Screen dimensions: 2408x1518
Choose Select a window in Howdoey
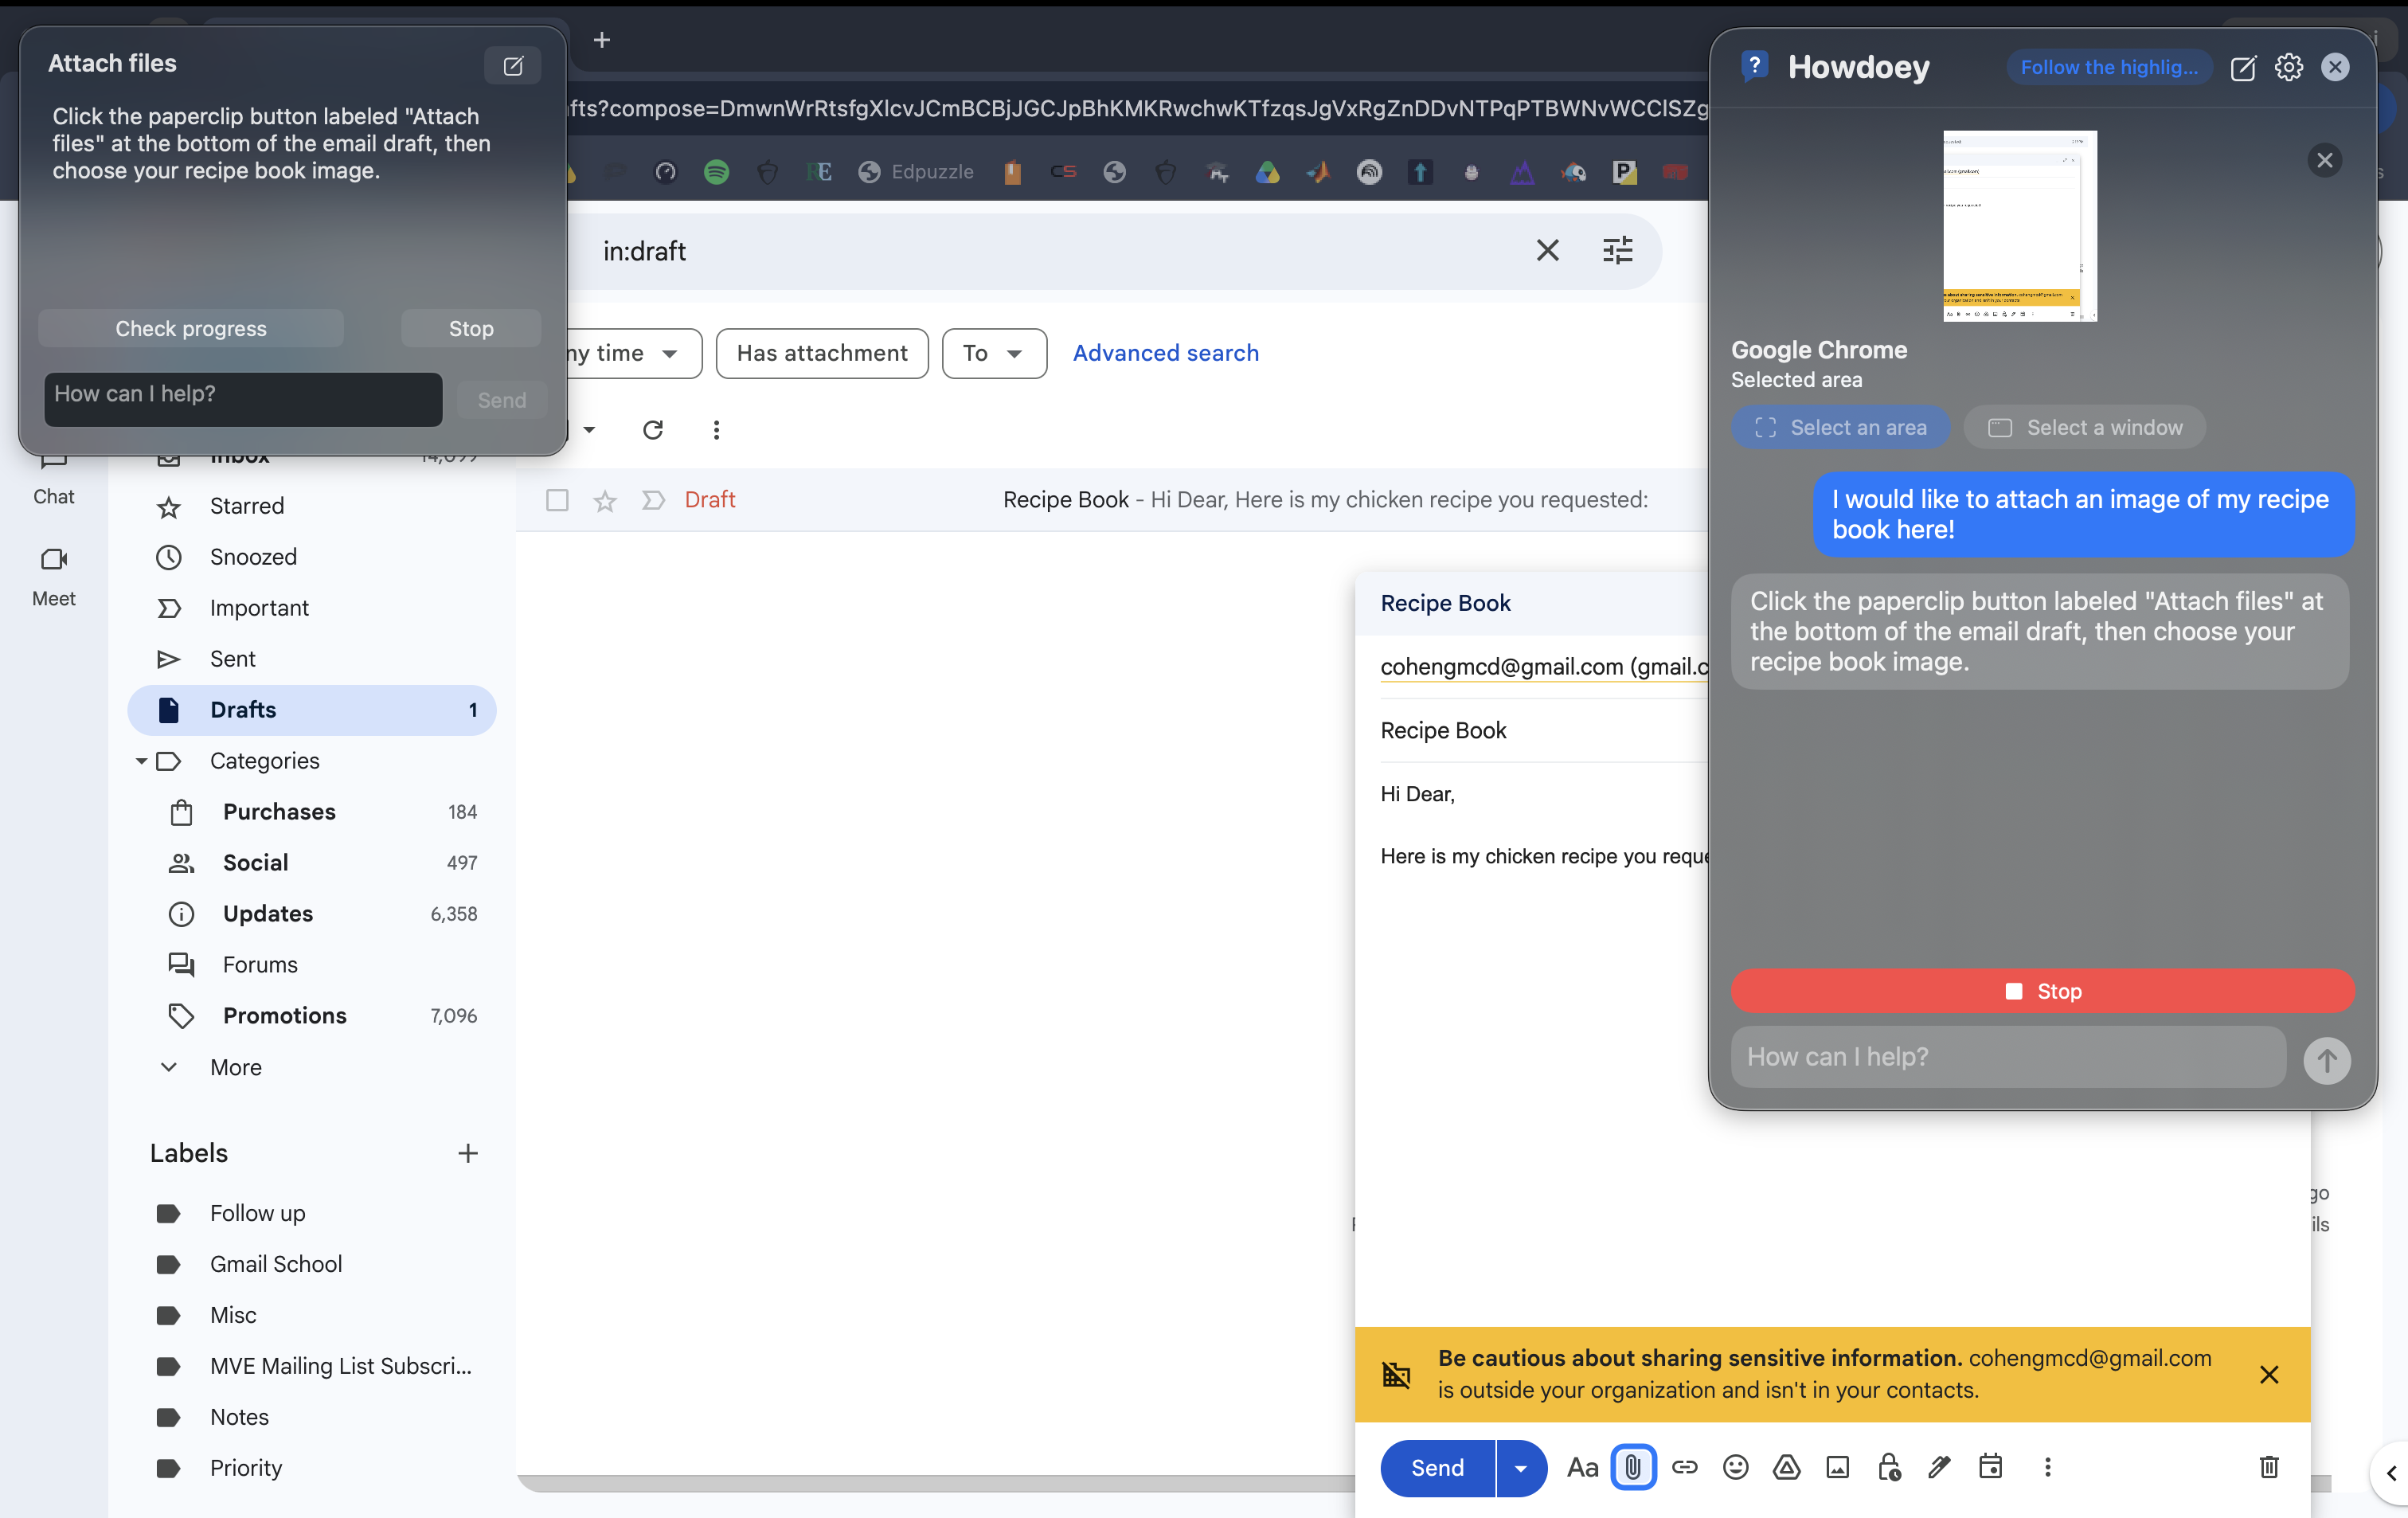[x=2084, y=427]
